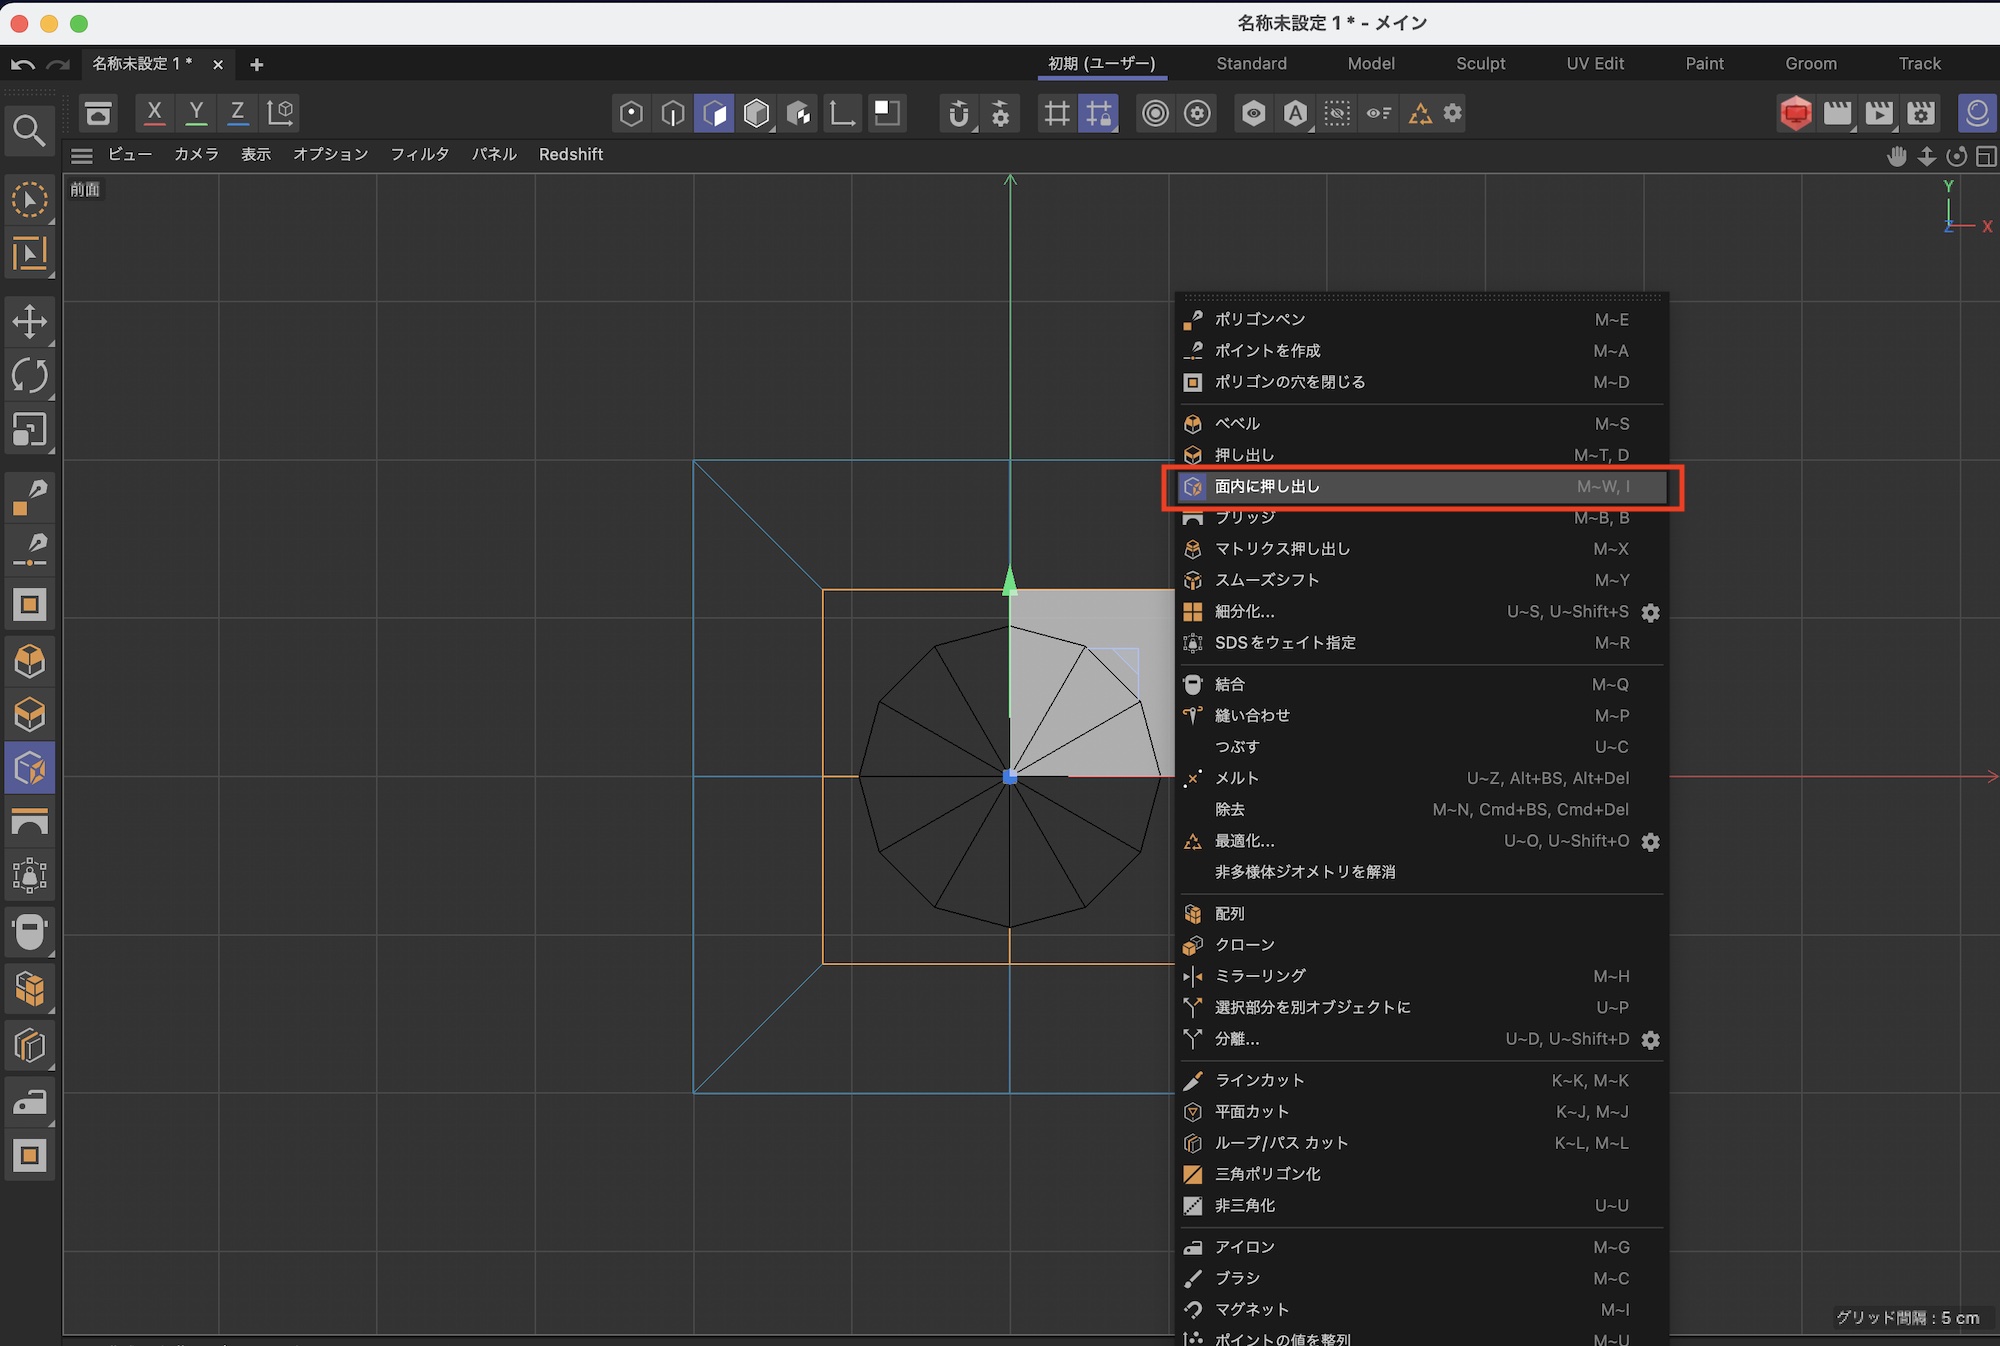Click the Redshift render view icon
This screenshot has height=1346, width=2000.
[x=1796, y=114]
